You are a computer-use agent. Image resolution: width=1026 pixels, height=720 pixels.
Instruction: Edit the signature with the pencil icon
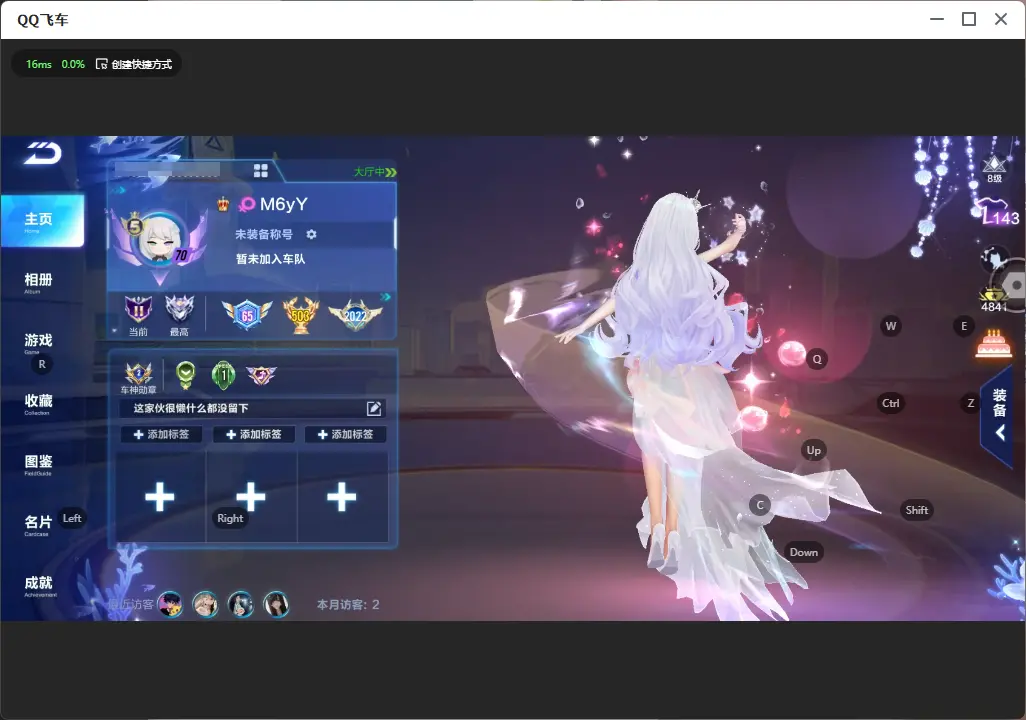(374, 408)
